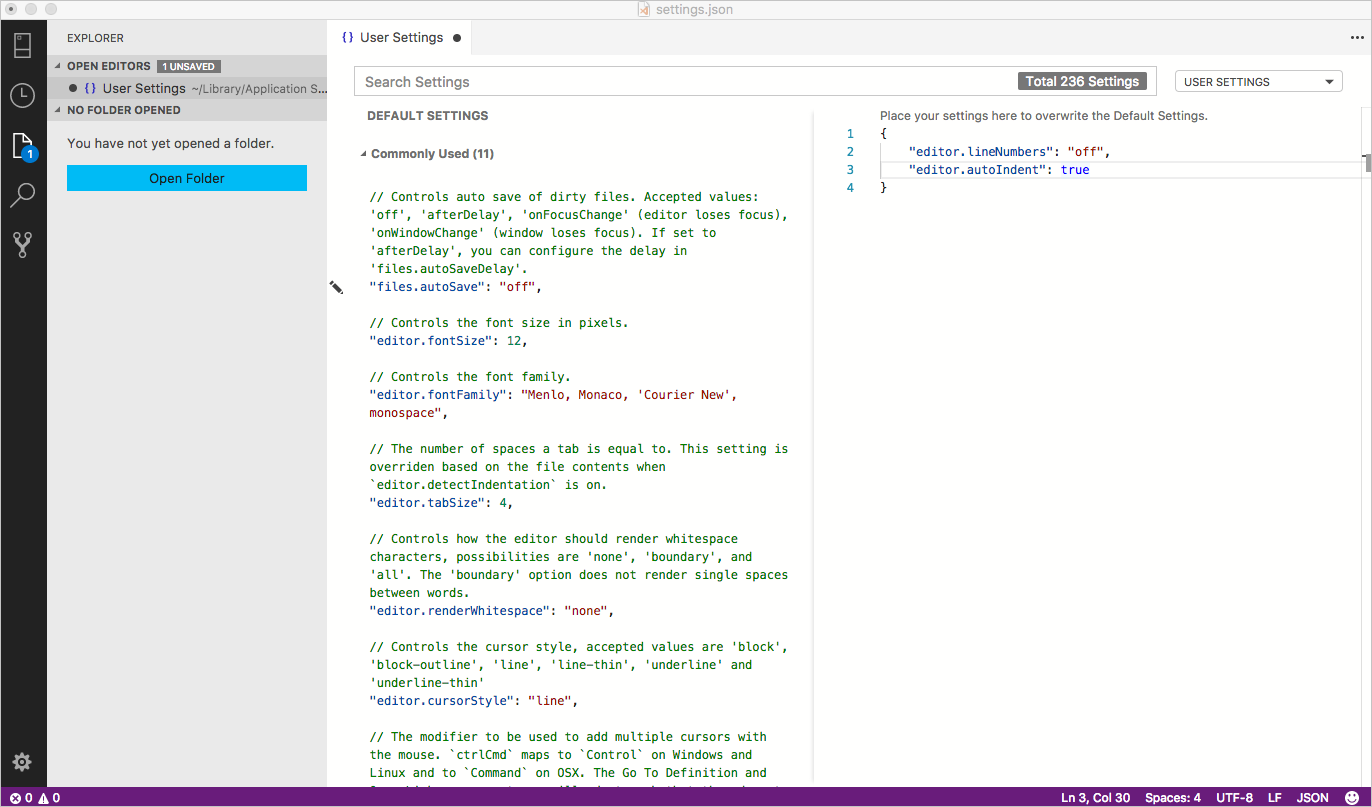The width and height of the screenshot is (1372, 807).
Task: Open the settings gear at bottom left
Action: 22,762
